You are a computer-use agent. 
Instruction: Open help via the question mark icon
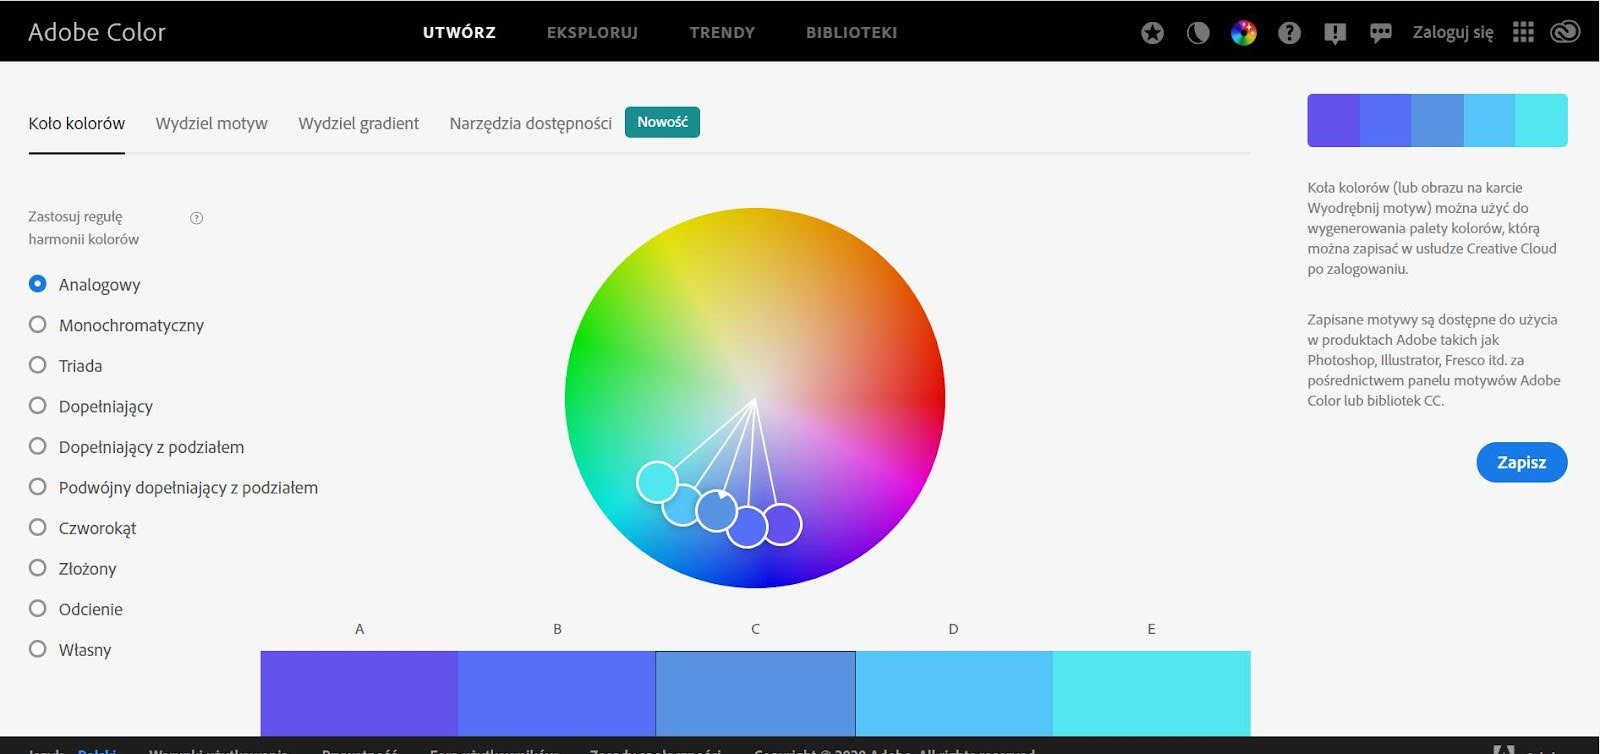(1289, 33)
